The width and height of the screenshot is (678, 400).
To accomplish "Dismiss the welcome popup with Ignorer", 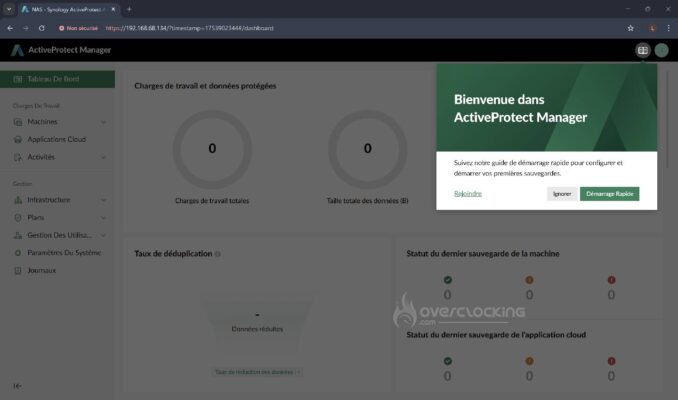I will (562, 194).
